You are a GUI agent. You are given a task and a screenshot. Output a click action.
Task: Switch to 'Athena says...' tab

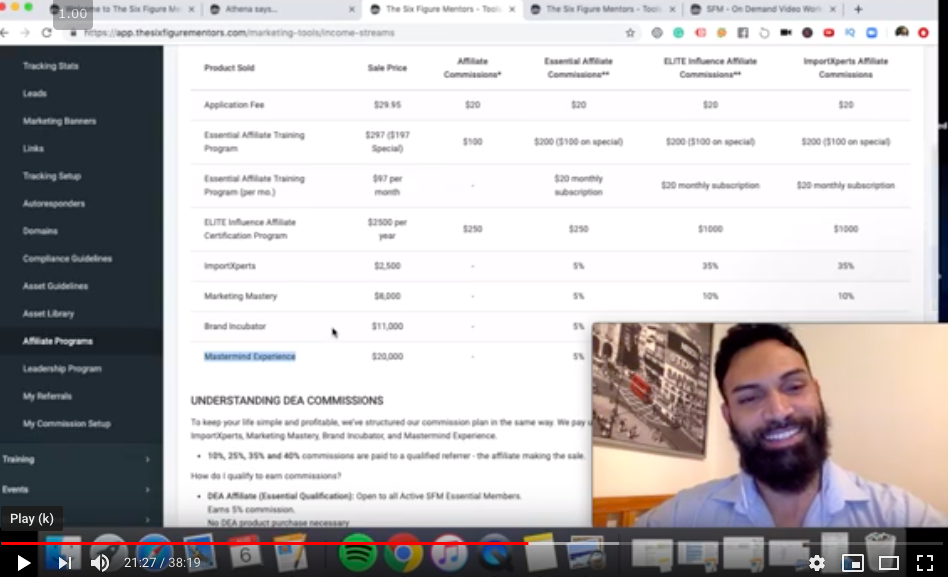[x=280, y=9]
